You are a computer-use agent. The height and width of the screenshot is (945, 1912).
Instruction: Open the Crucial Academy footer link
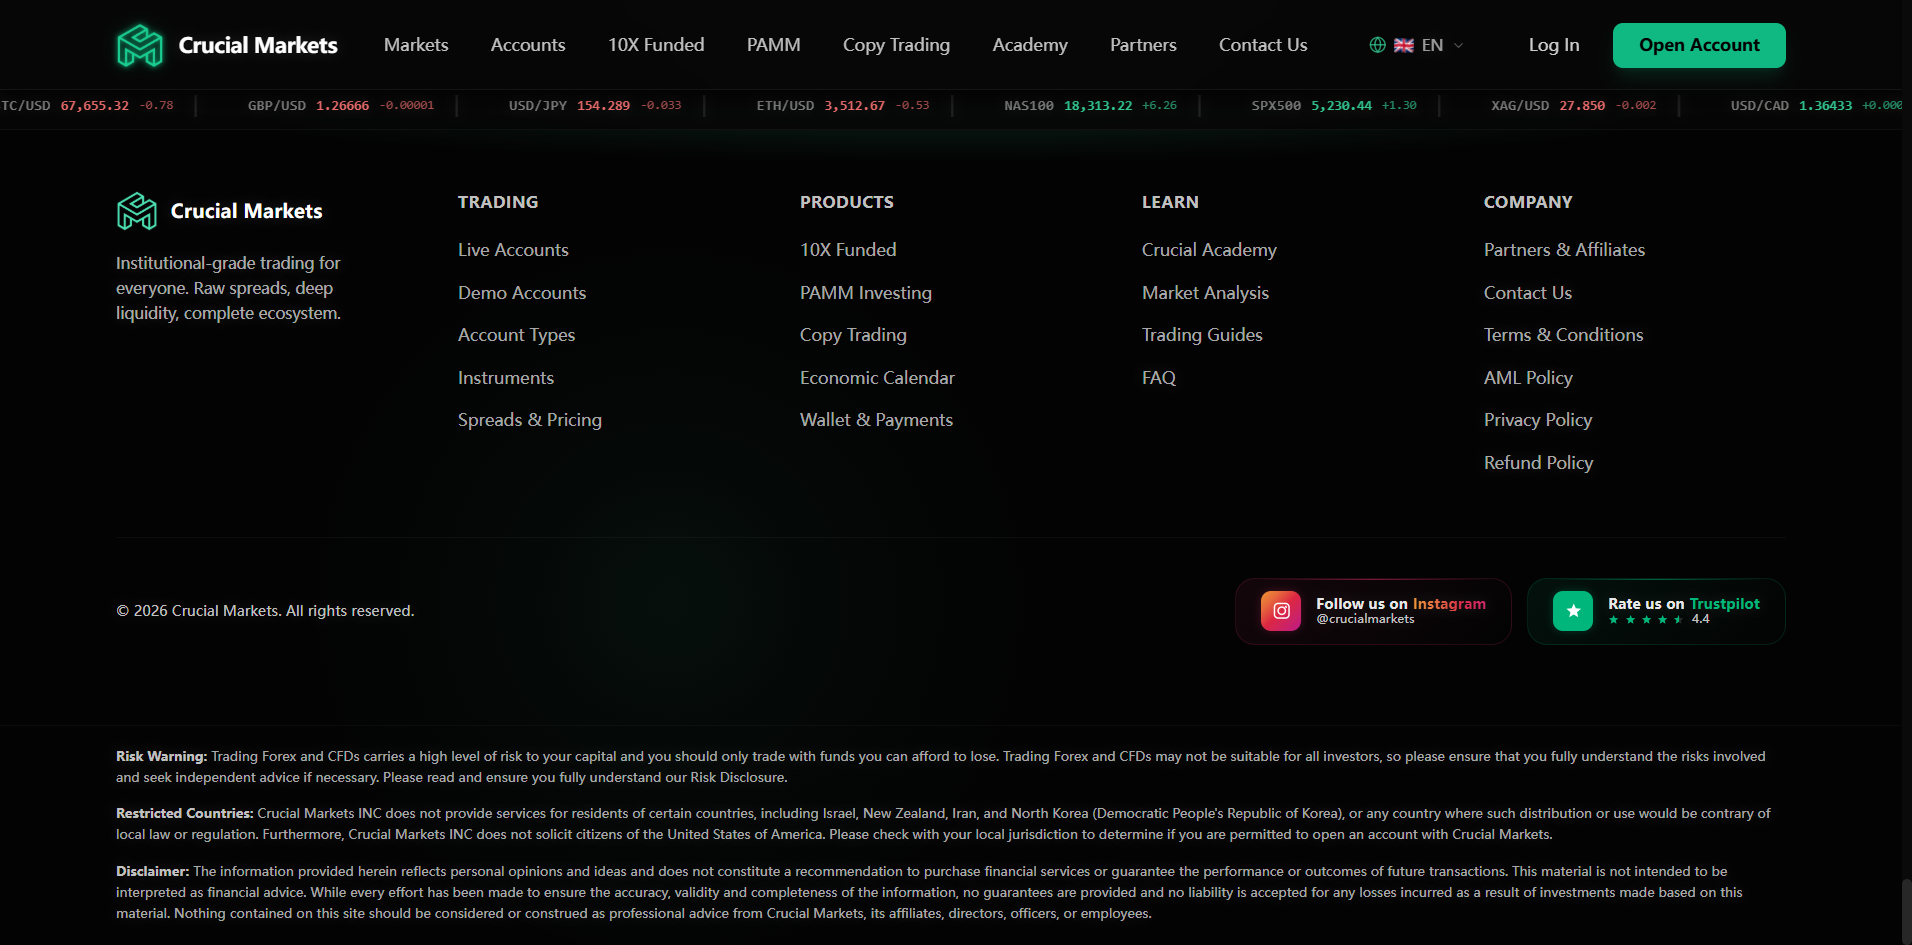pyautogui.click(x=1209, y=250)
